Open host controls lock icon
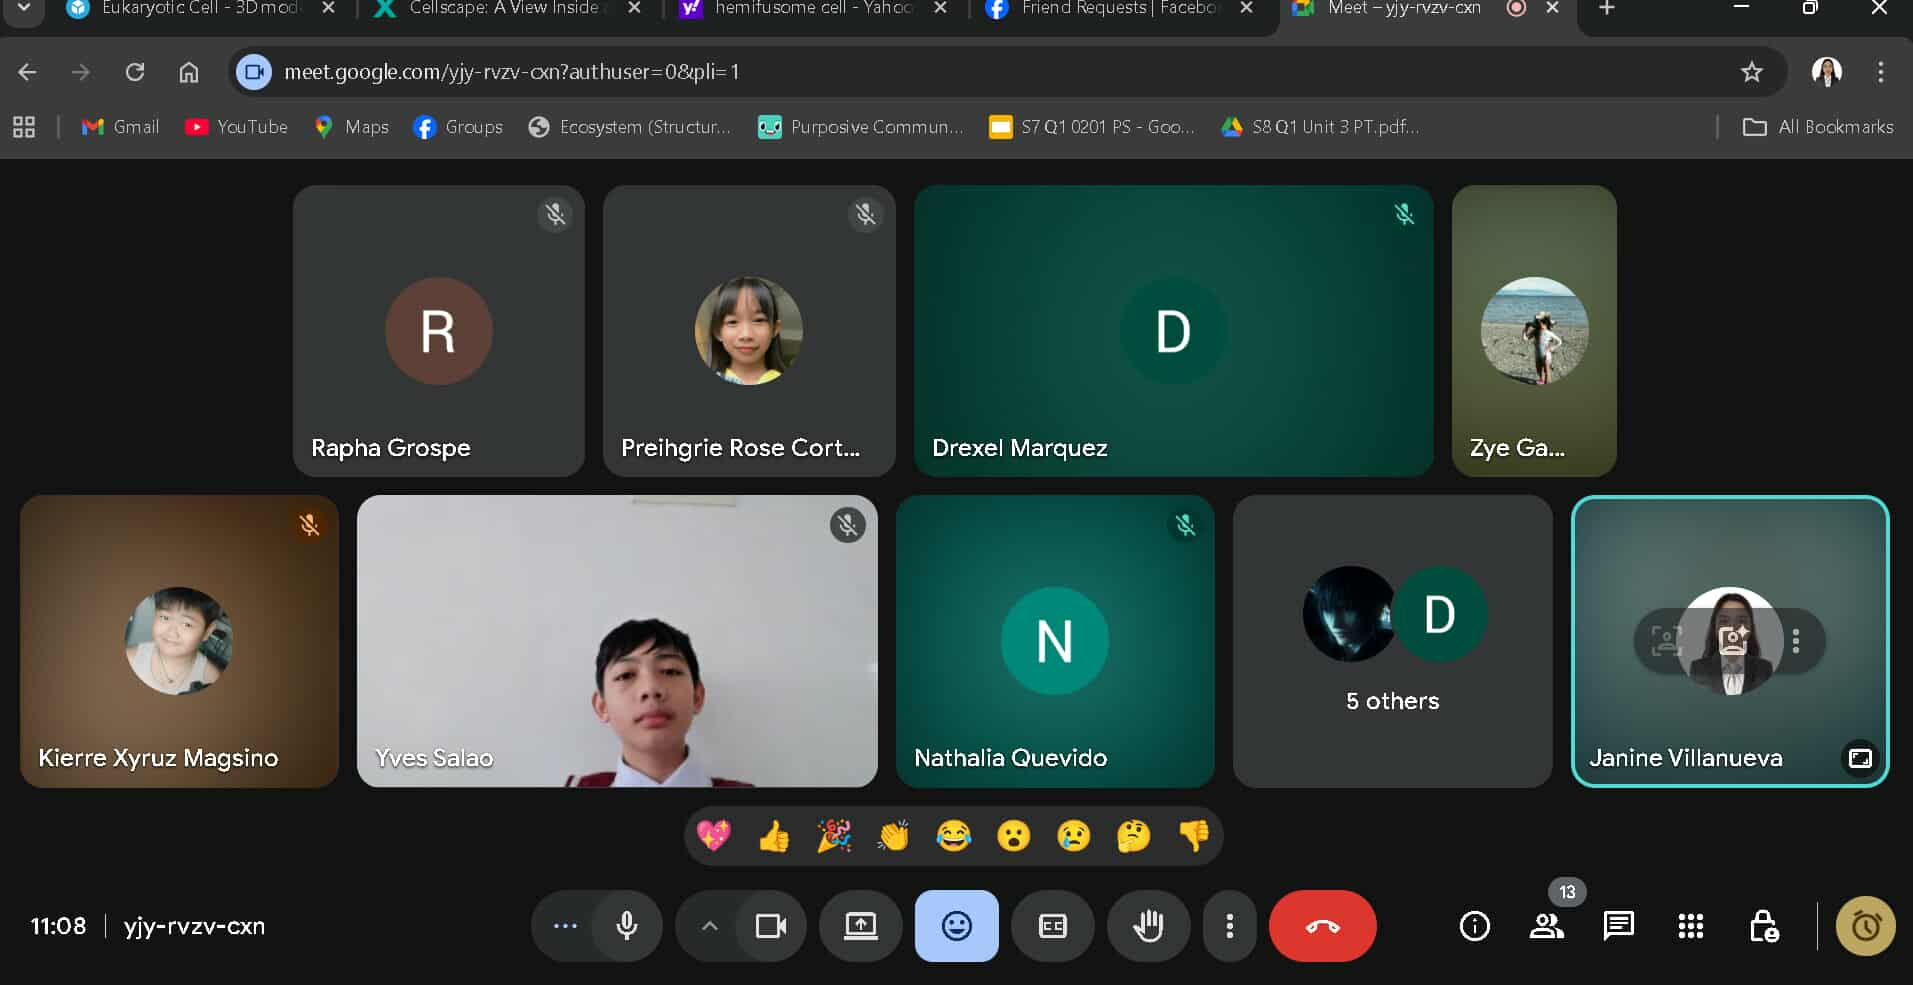The width and height of the screenshot is (1913, 985). click(1763, 926)
